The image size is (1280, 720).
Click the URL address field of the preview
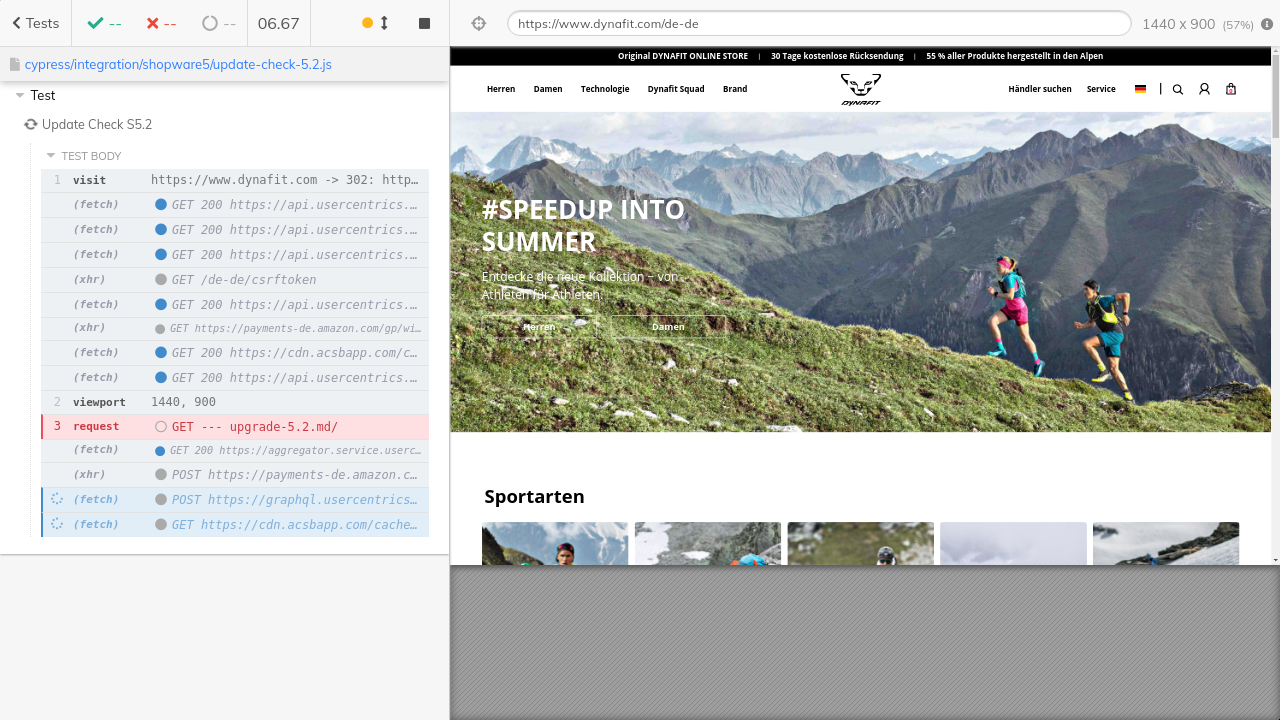[x=818, y=23]
